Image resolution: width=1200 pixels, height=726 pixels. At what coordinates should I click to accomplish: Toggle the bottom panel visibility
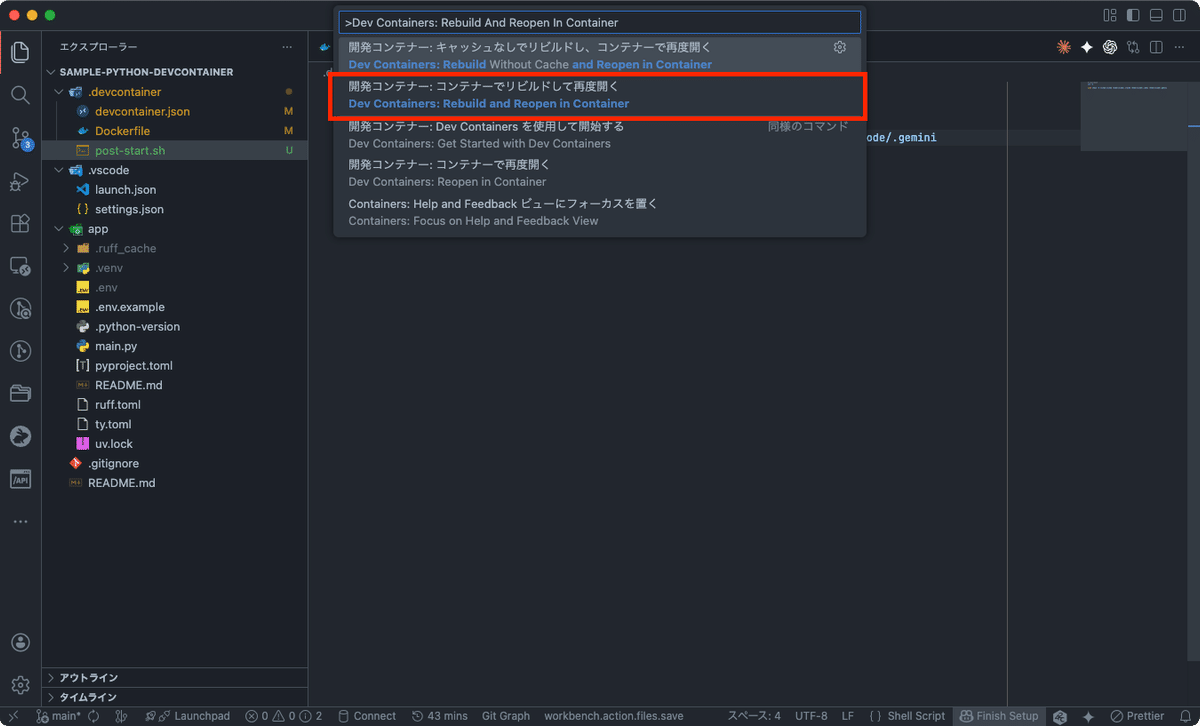click(x=1155, y=15)
